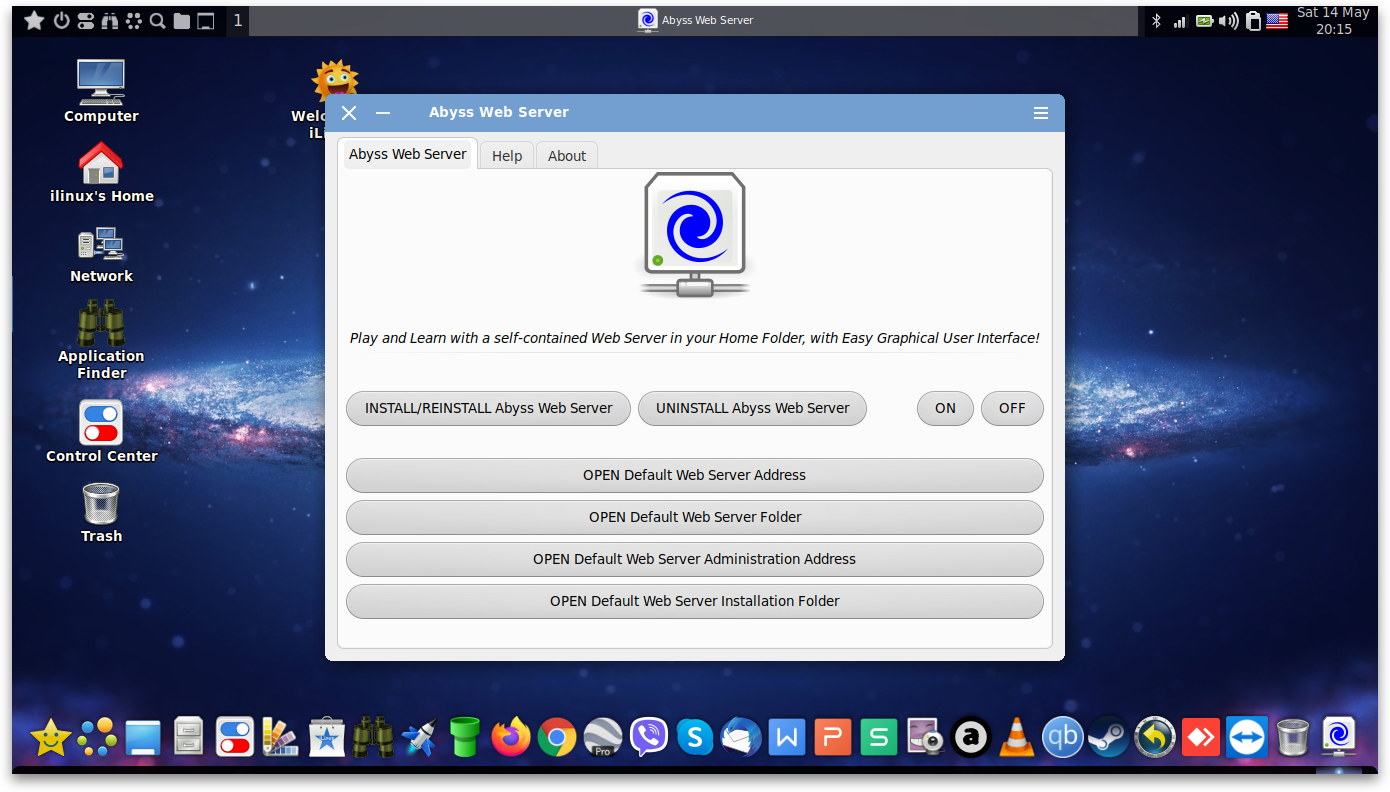Open ilinux's Home desktop icon
Viewport: 1390px width, 792px height.
point(101,173)
